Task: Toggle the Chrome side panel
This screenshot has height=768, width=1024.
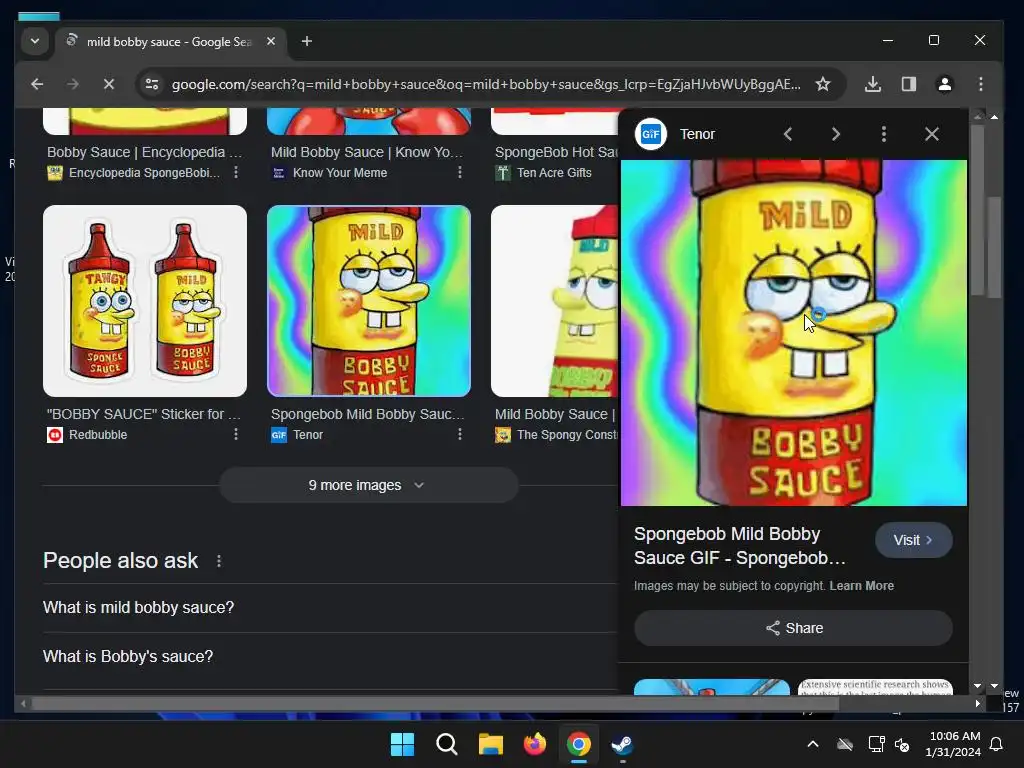Action: coord(908,84)
